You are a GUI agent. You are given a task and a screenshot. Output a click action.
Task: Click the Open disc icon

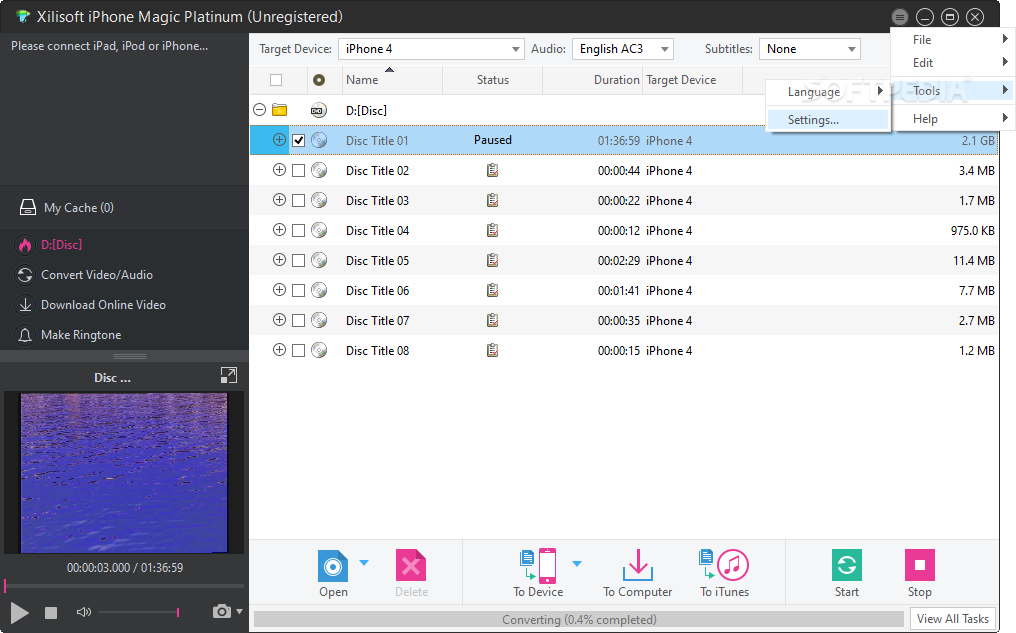click(x=333, y=566)
